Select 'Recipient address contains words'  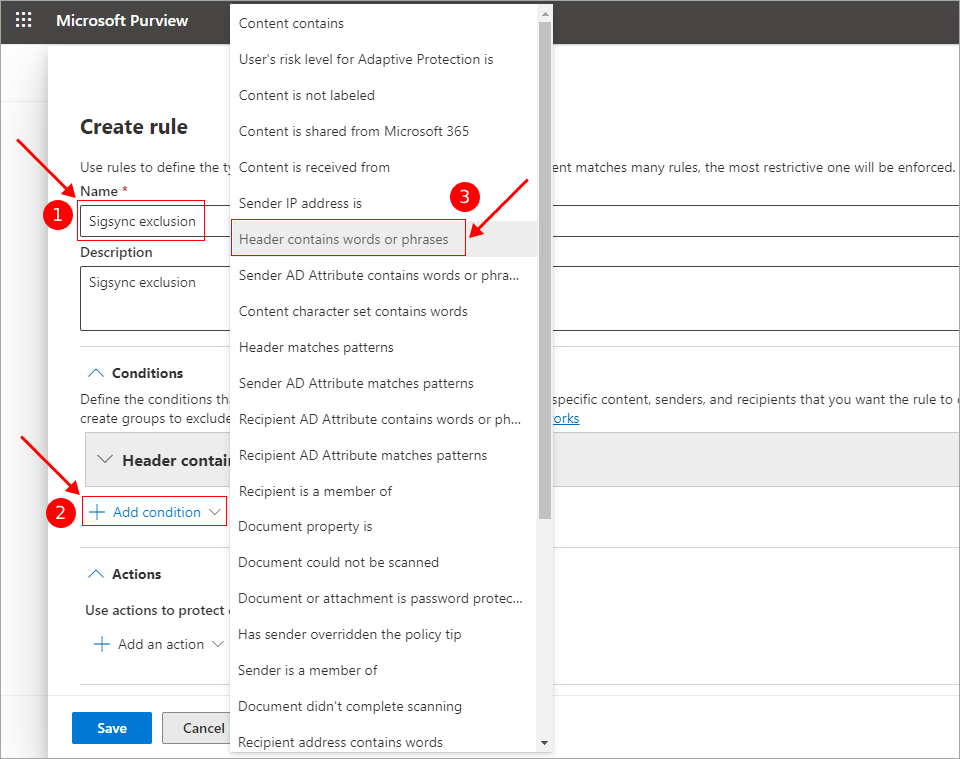(384, 742)
